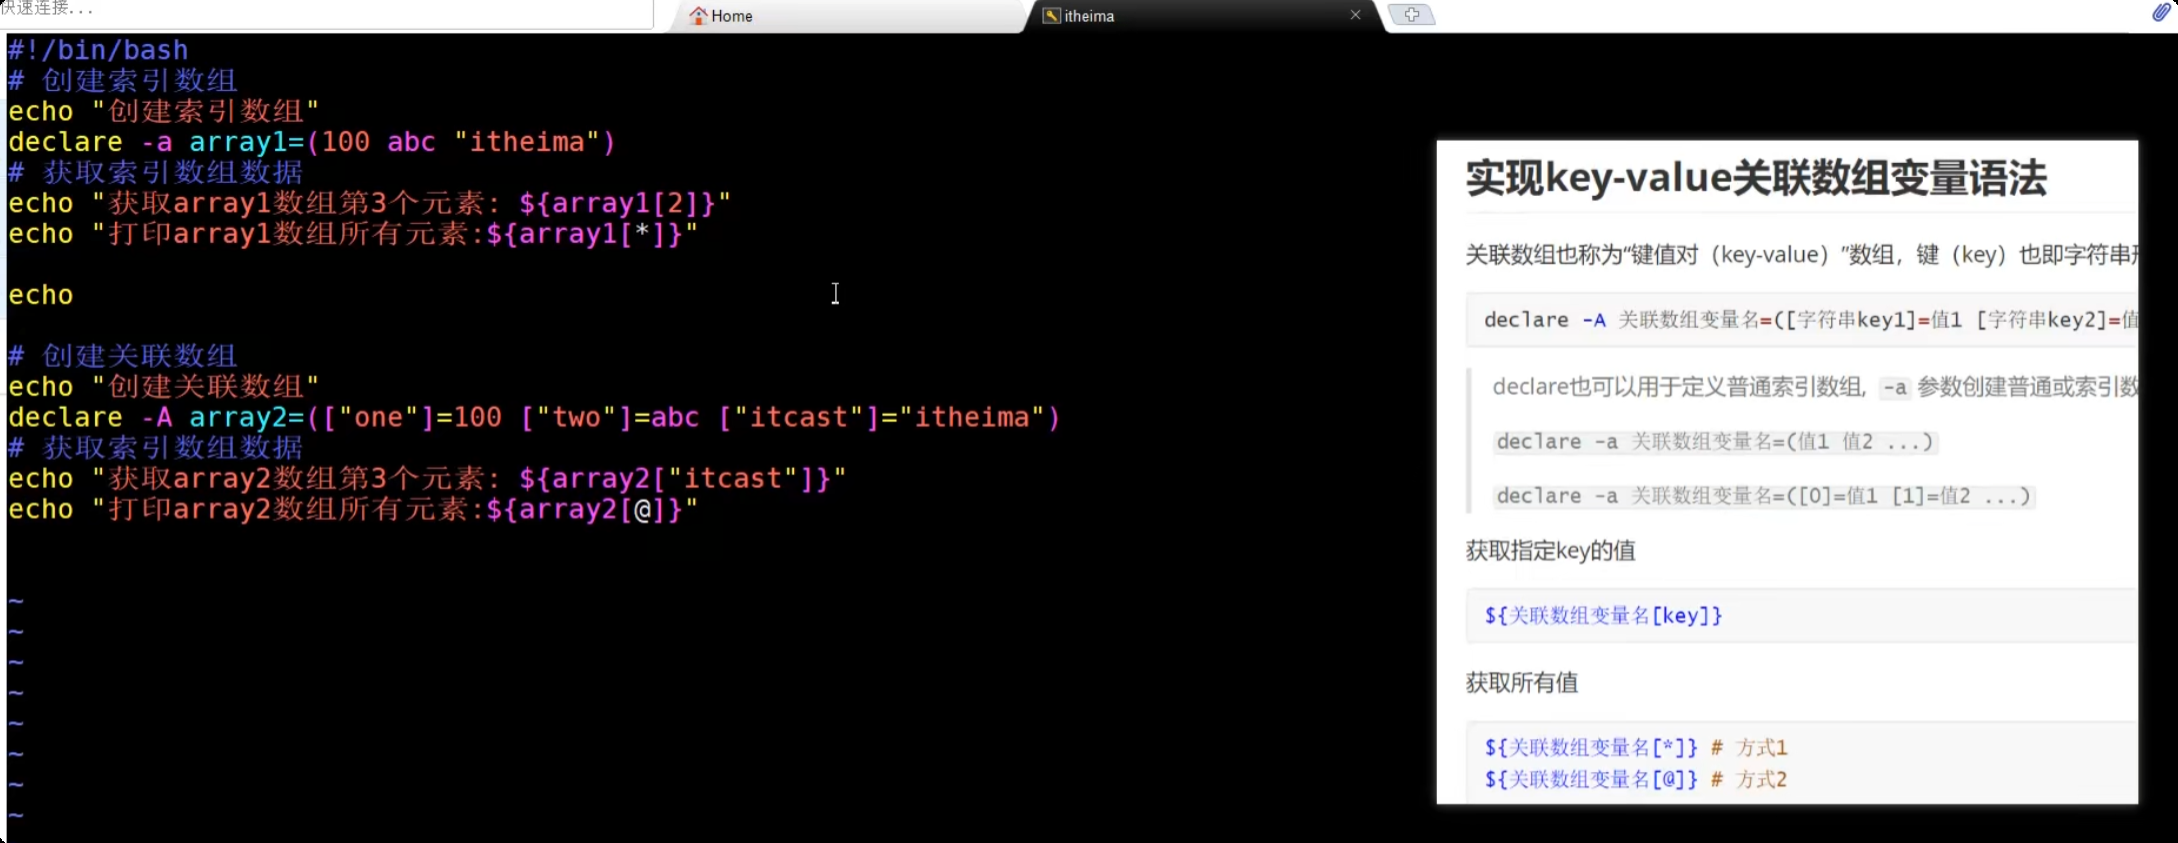
Task: Click the ${关联数组变量名[key]} code snippet
Action: click(1603, 616)
